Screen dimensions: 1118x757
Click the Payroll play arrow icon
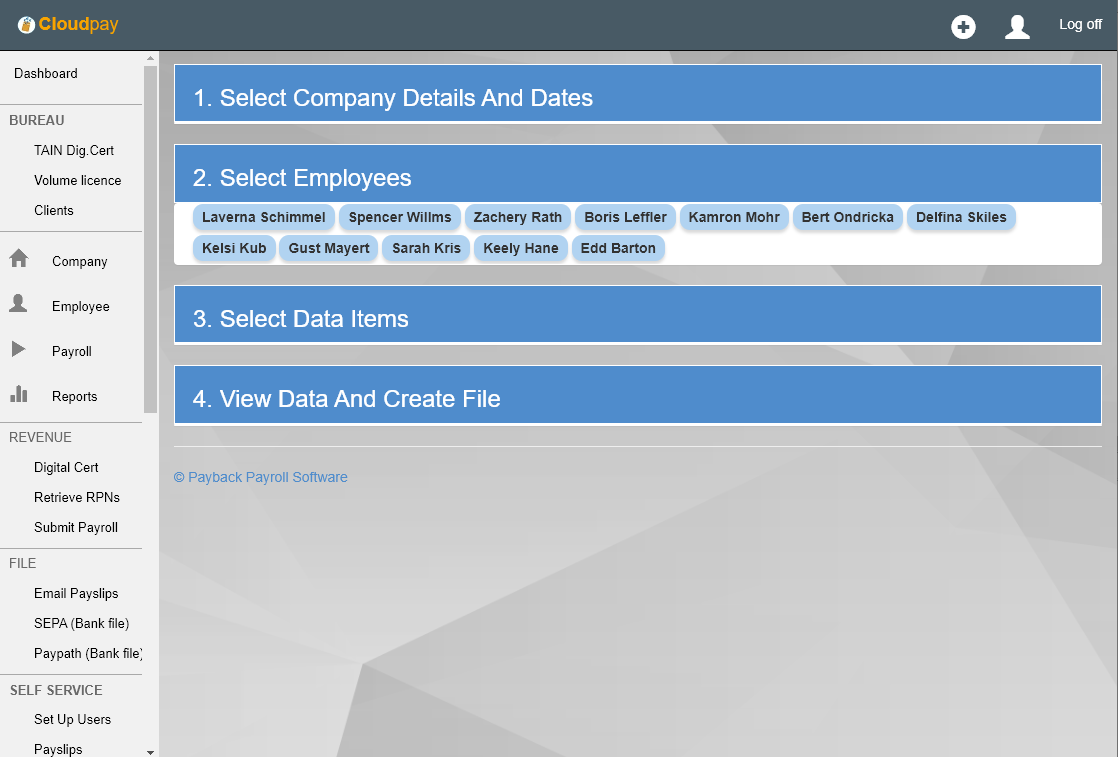[x=19, y=350]
